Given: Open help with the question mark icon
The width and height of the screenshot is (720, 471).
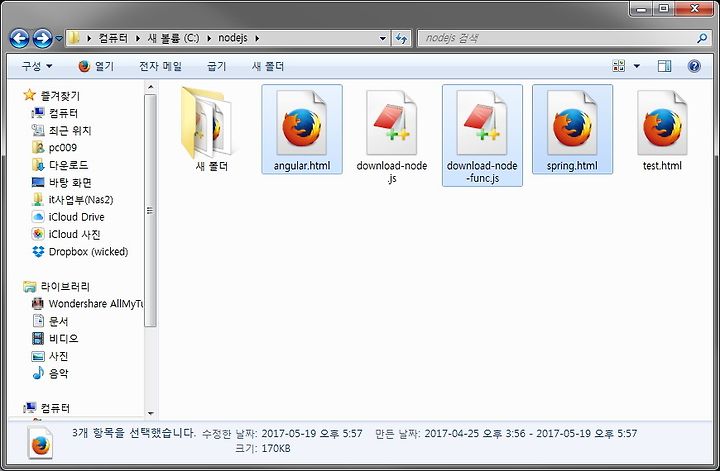Looking at the screenshot, I should pos(694,66).
